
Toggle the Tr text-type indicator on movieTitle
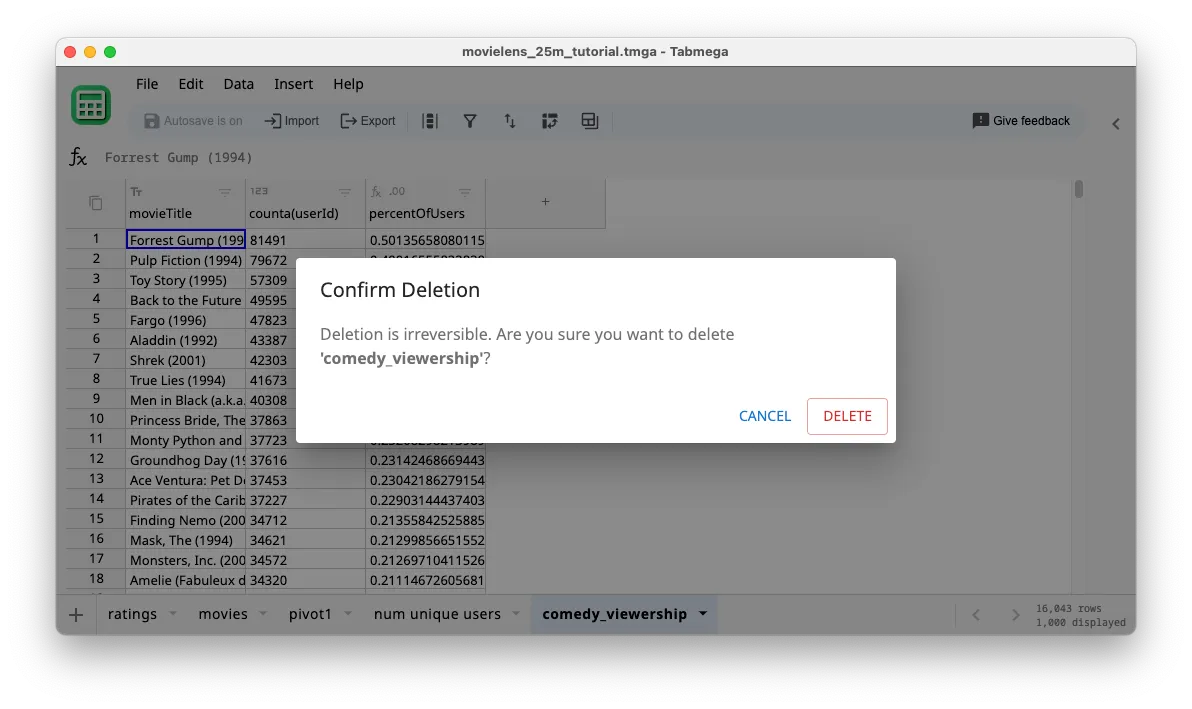136,192
